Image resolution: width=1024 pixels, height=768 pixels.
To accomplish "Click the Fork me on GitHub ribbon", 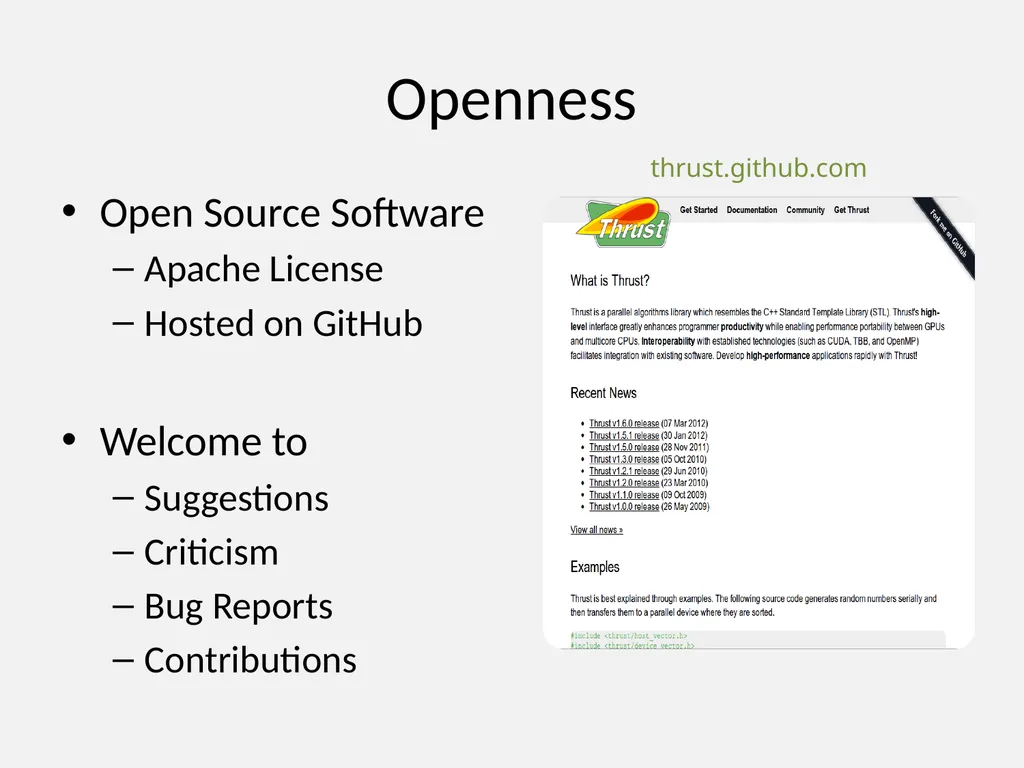I will (947, 234).
